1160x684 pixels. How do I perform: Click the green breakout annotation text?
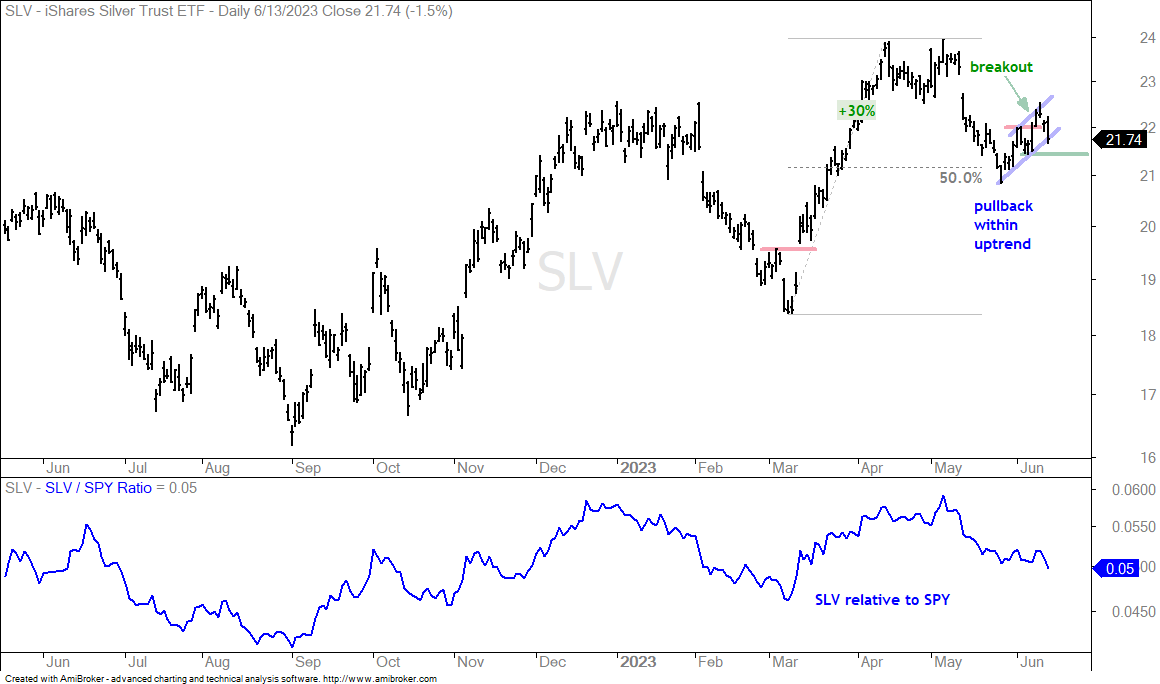pos(1001,67)
